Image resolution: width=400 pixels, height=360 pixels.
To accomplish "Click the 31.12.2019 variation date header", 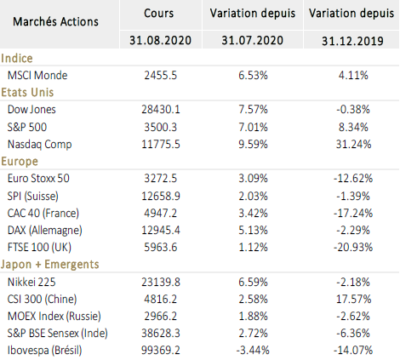I will point(352,41).
